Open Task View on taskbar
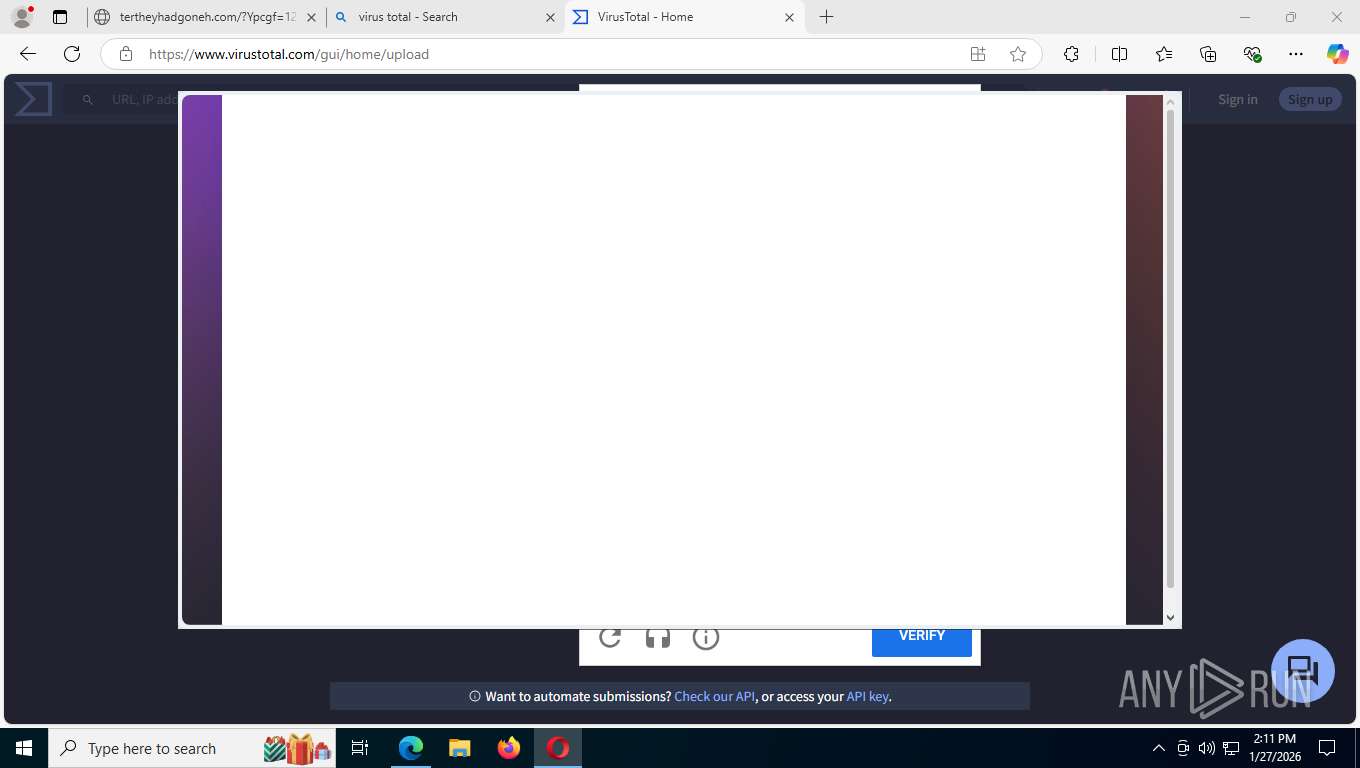 [360, 748]
